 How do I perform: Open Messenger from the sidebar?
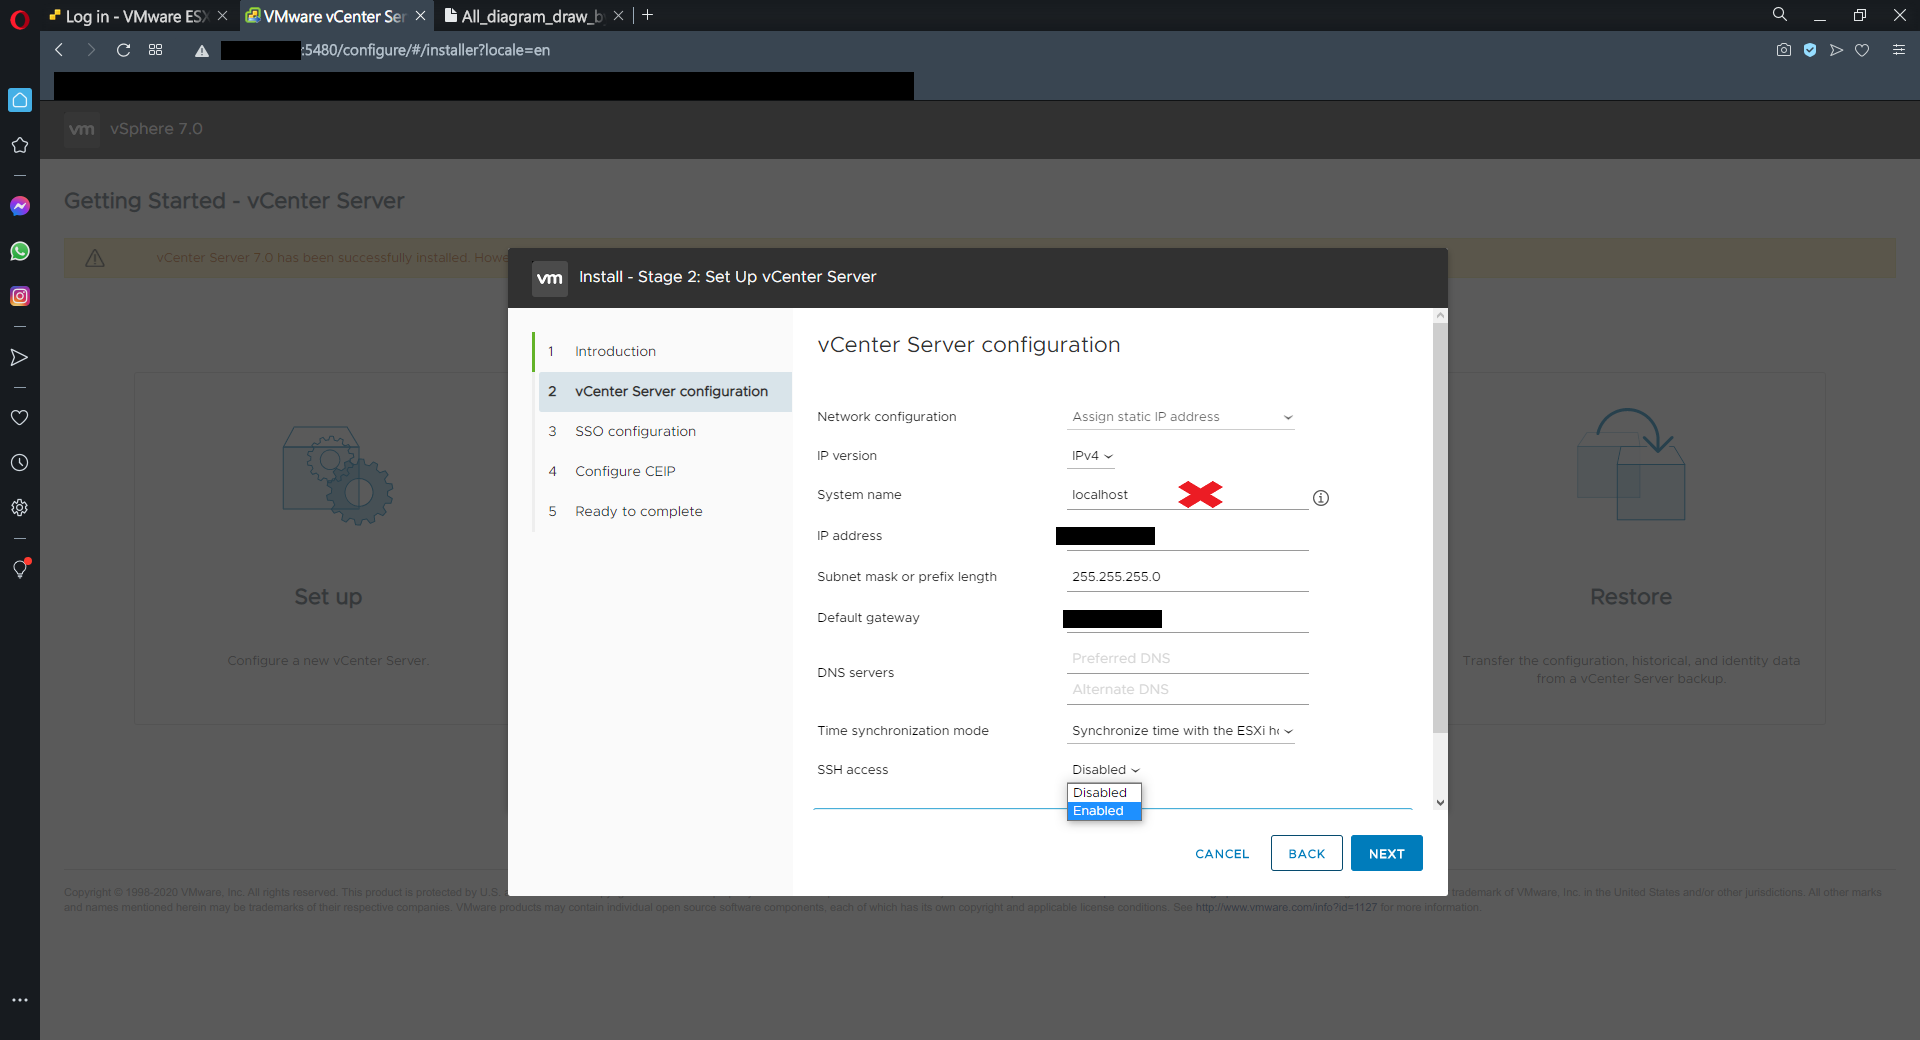20,206
